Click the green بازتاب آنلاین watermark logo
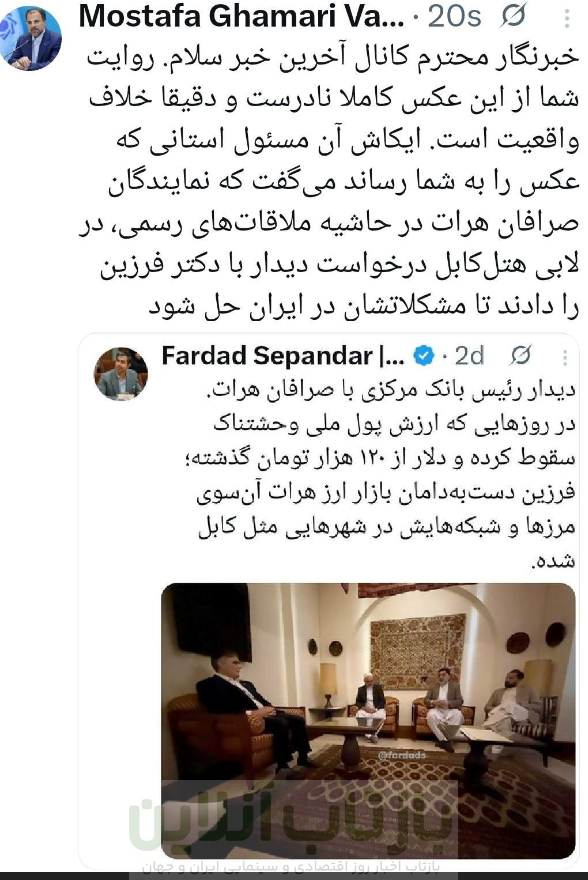588x880 pixels. (292, 818)
